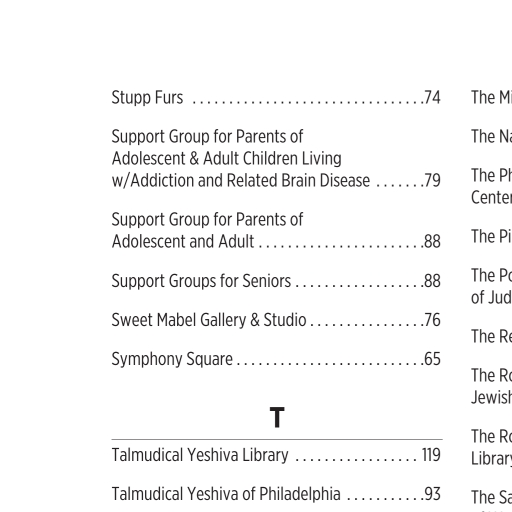This screenshot has height=512, width=512.
Task: Click the horizontal rule under T heading
Action: (x=277, y=440)
